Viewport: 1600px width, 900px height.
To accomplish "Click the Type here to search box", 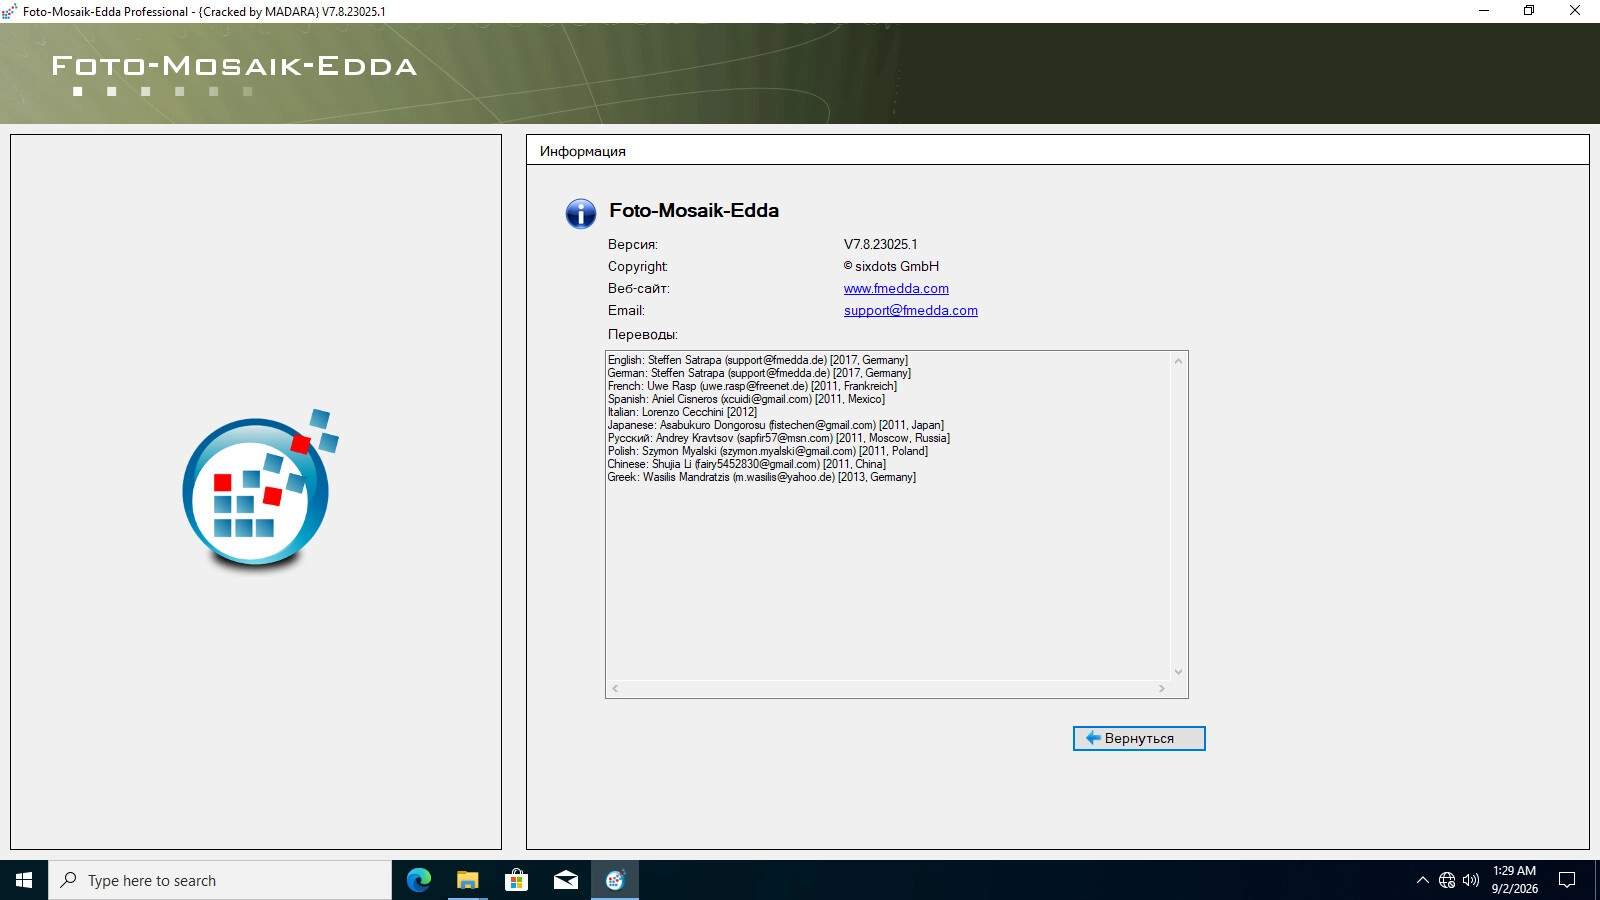I will [x=220, y=880].
